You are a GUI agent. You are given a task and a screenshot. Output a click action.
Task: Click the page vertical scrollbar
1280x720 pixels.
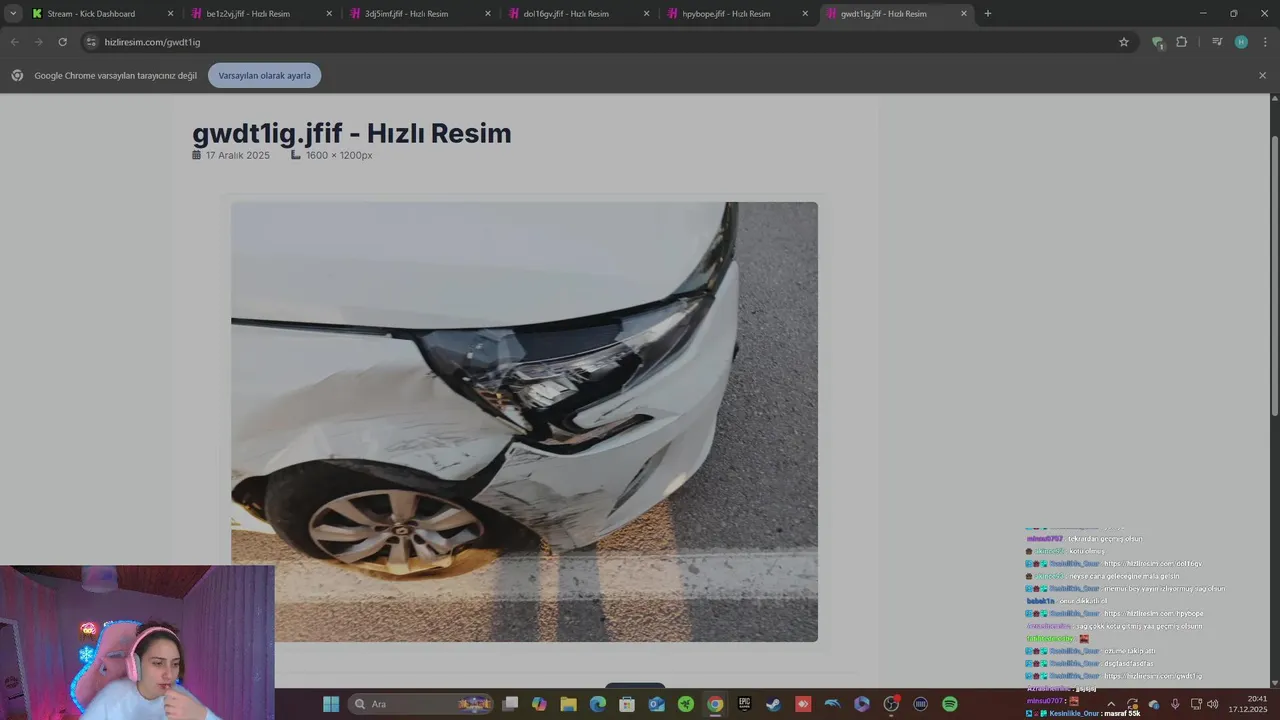tap(1274, 275)
